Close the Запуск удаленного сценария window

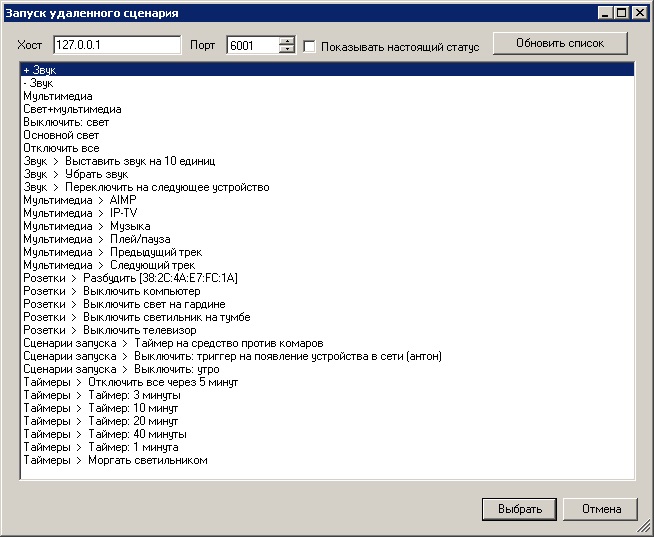639,13
